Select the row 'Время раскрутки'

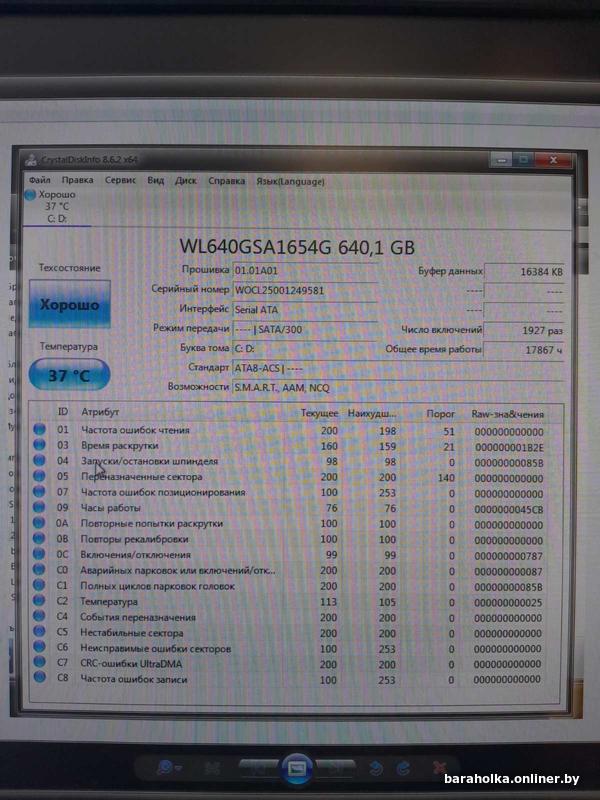coord(296,446)
